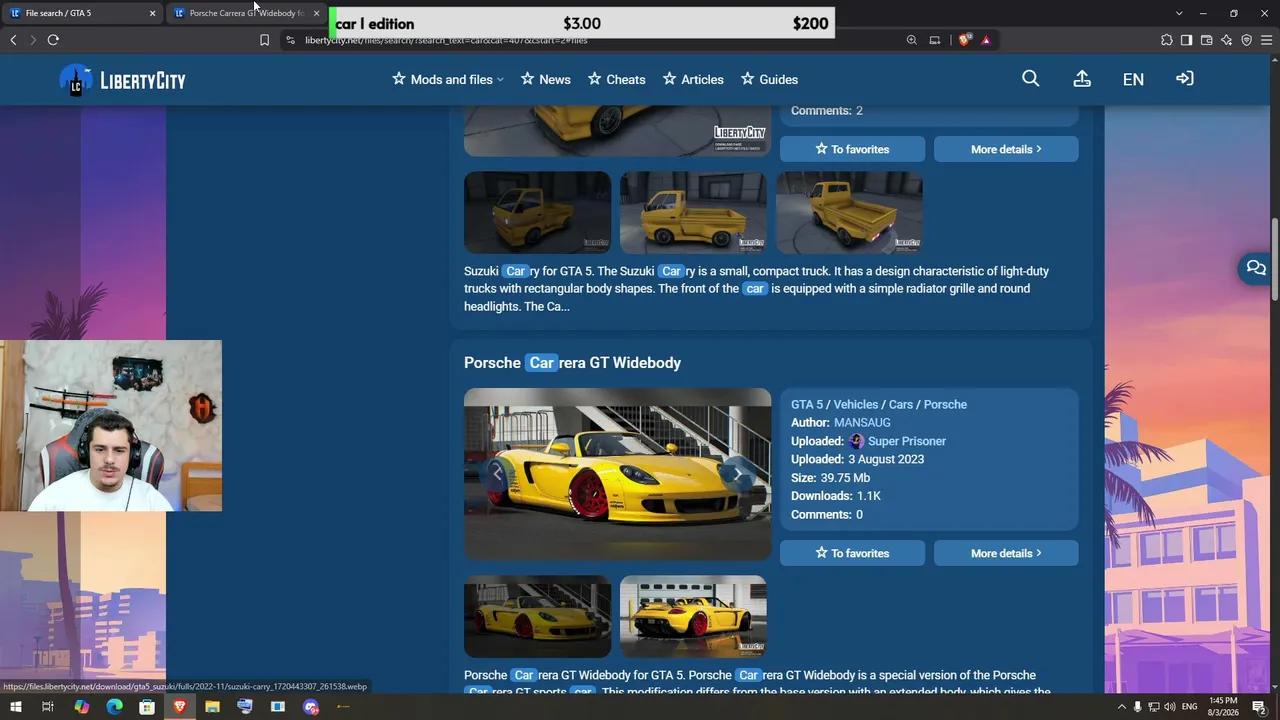The height and width of the screenshot is (720, 1280).
Task: Open the Porsche category breadcrumb
Action: (x=945, y=405)
